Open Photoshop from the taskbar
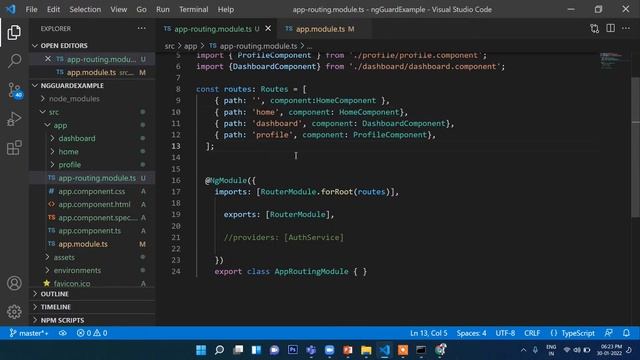 coord(293,350)
